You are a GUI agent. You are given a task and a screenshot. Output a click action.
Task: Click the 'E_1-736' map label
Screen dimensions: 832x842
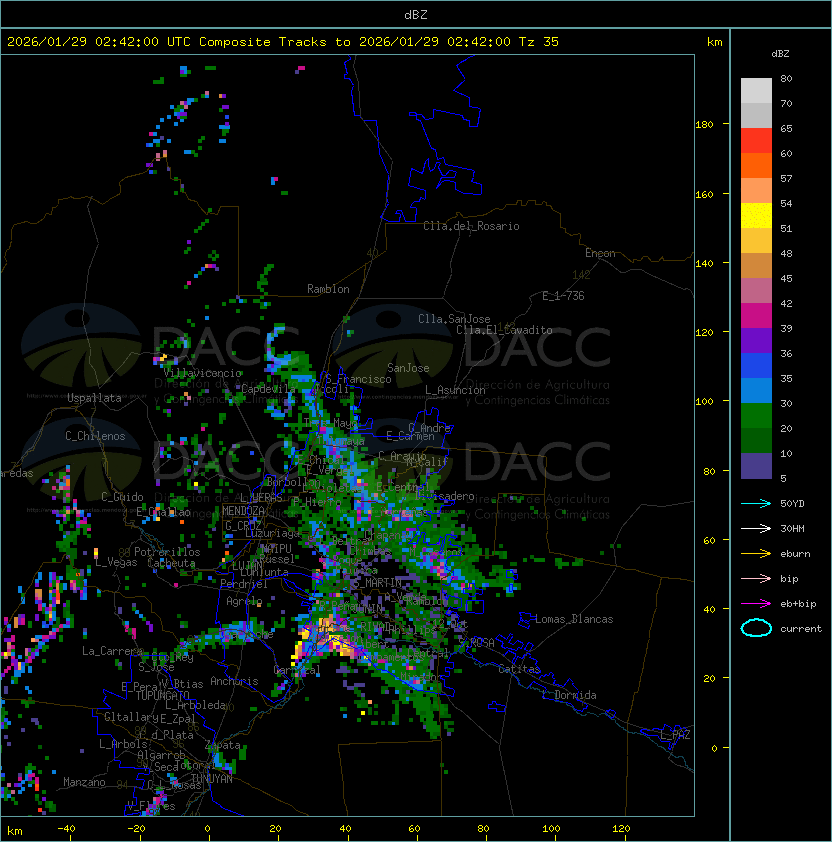pyautogui.click(x=563, y=295)
